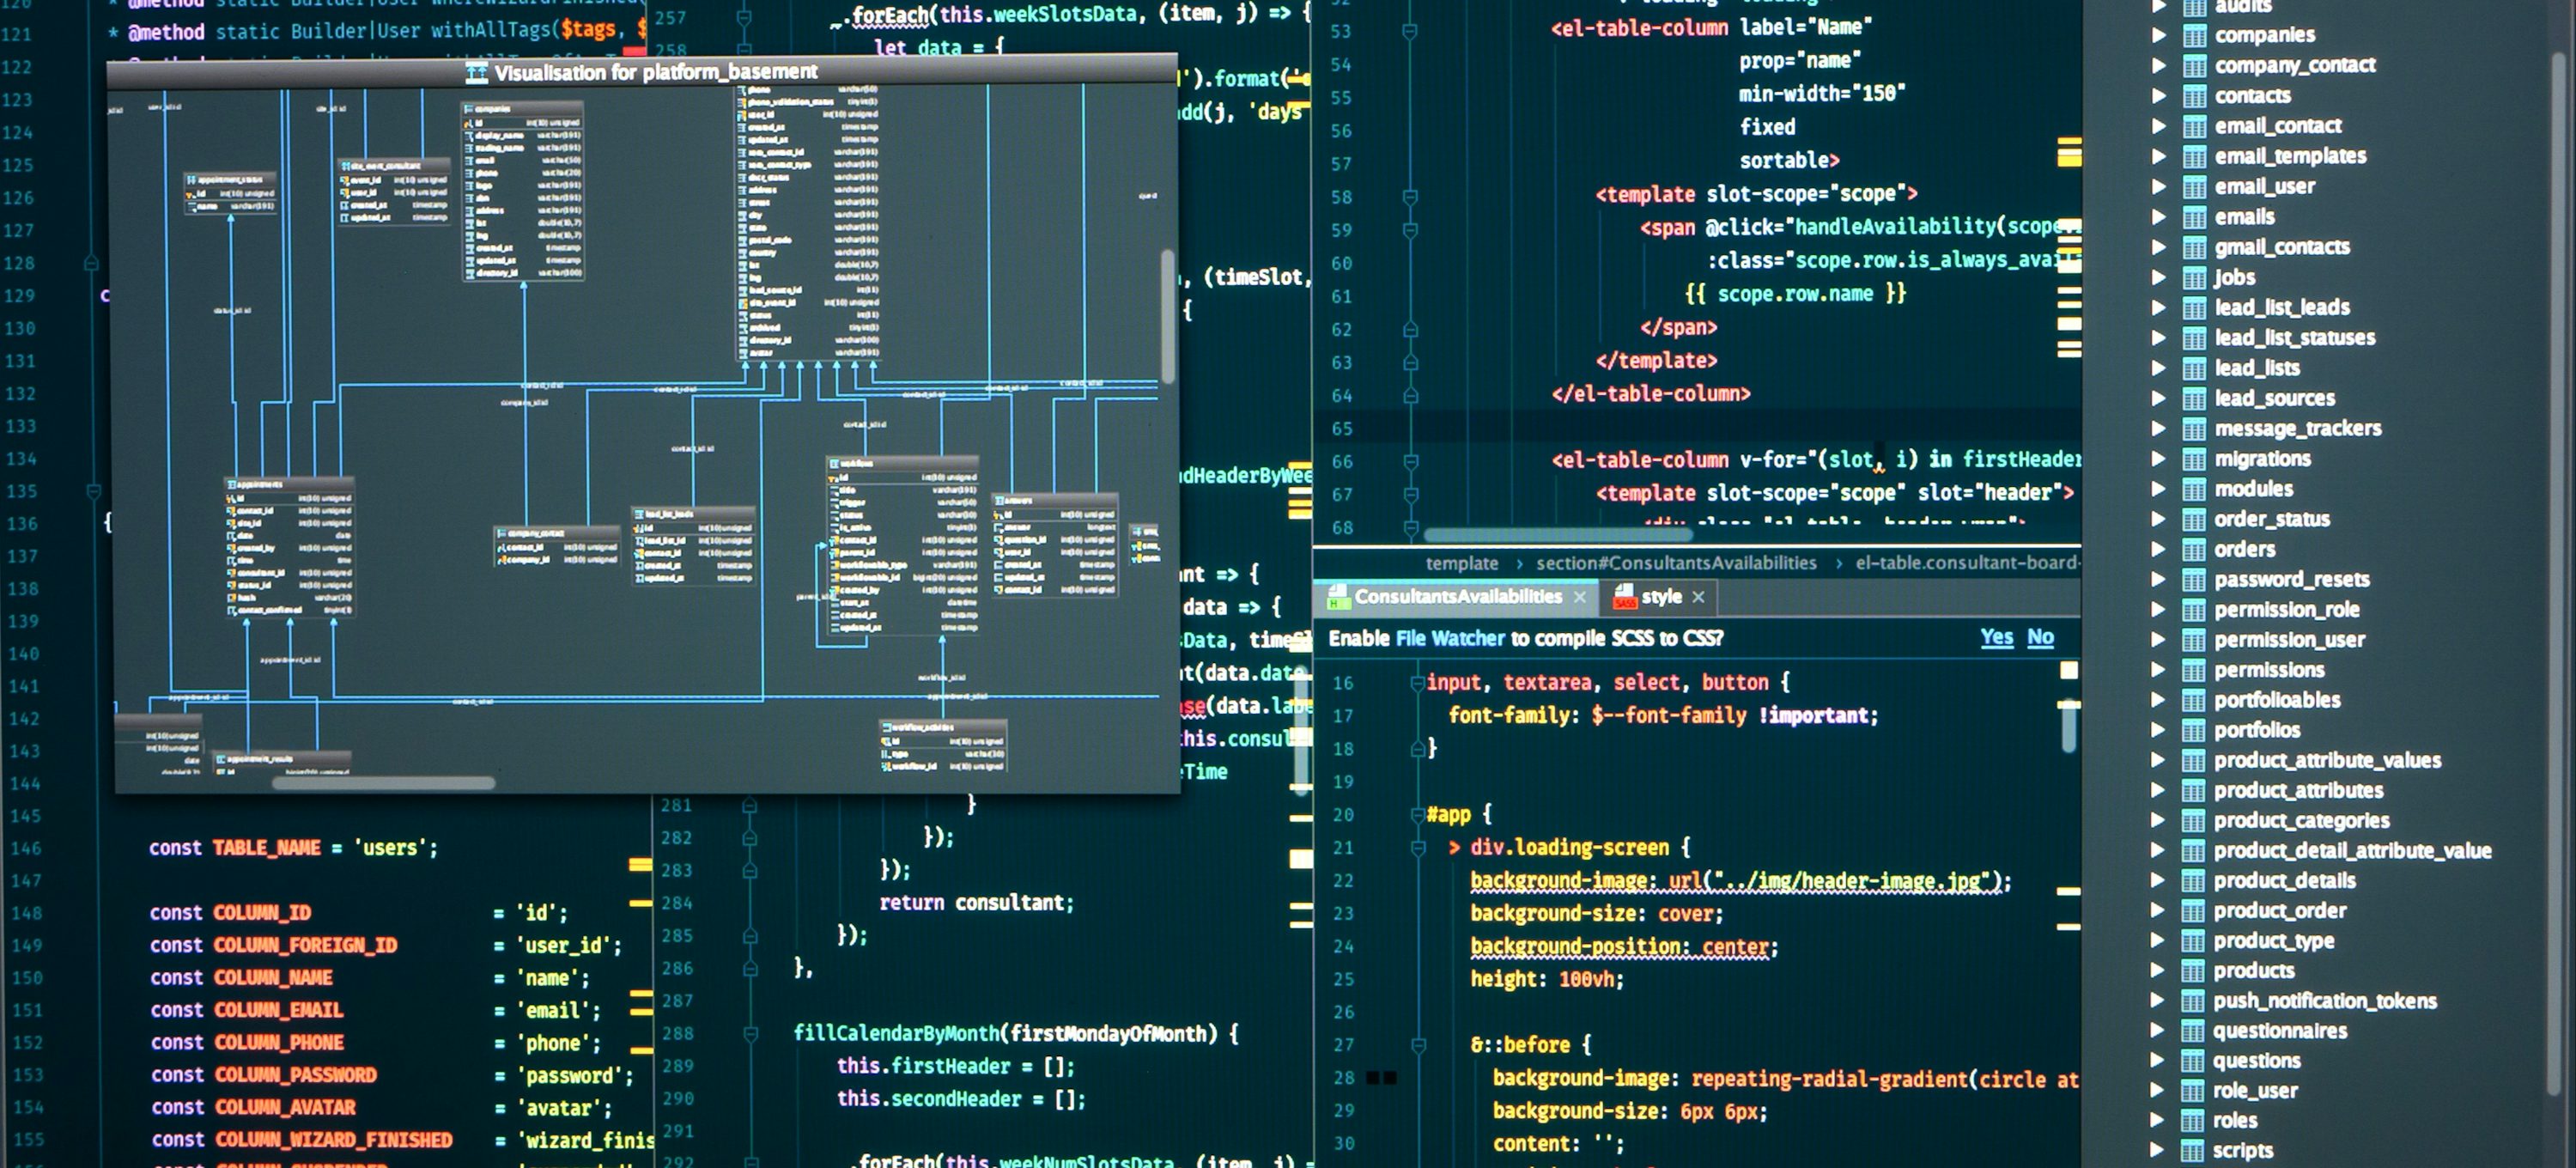The image size is (2576, 1168).
Task: Click the questionnaires table icon
Action: [x=2192, y=1031]
